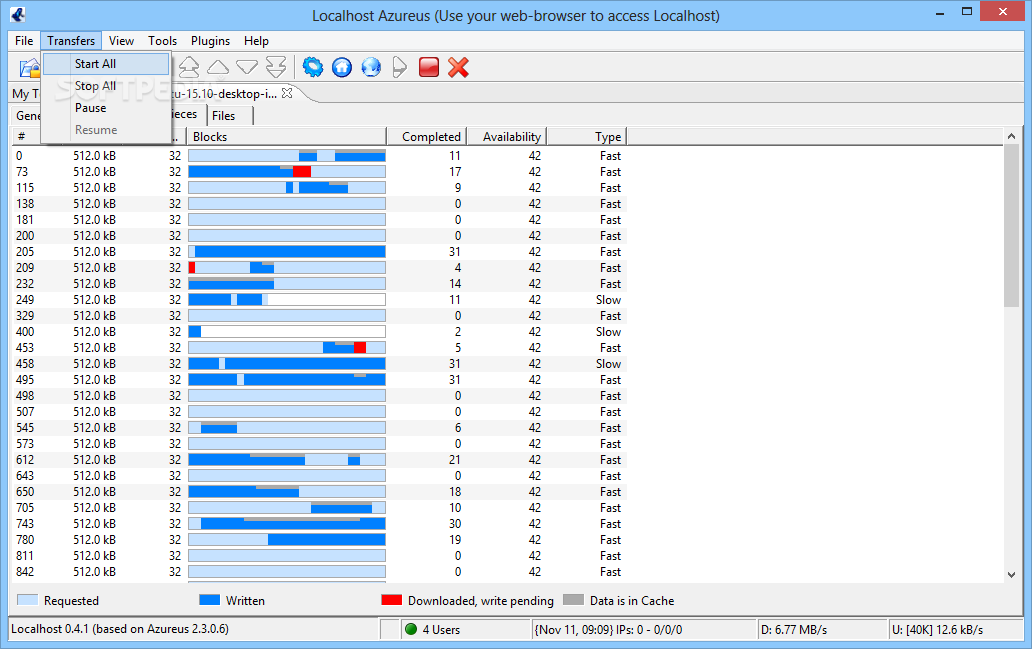
Task: Close the ubuntu-15.10-desktop tab with its X
Action: tap(287, 93)
